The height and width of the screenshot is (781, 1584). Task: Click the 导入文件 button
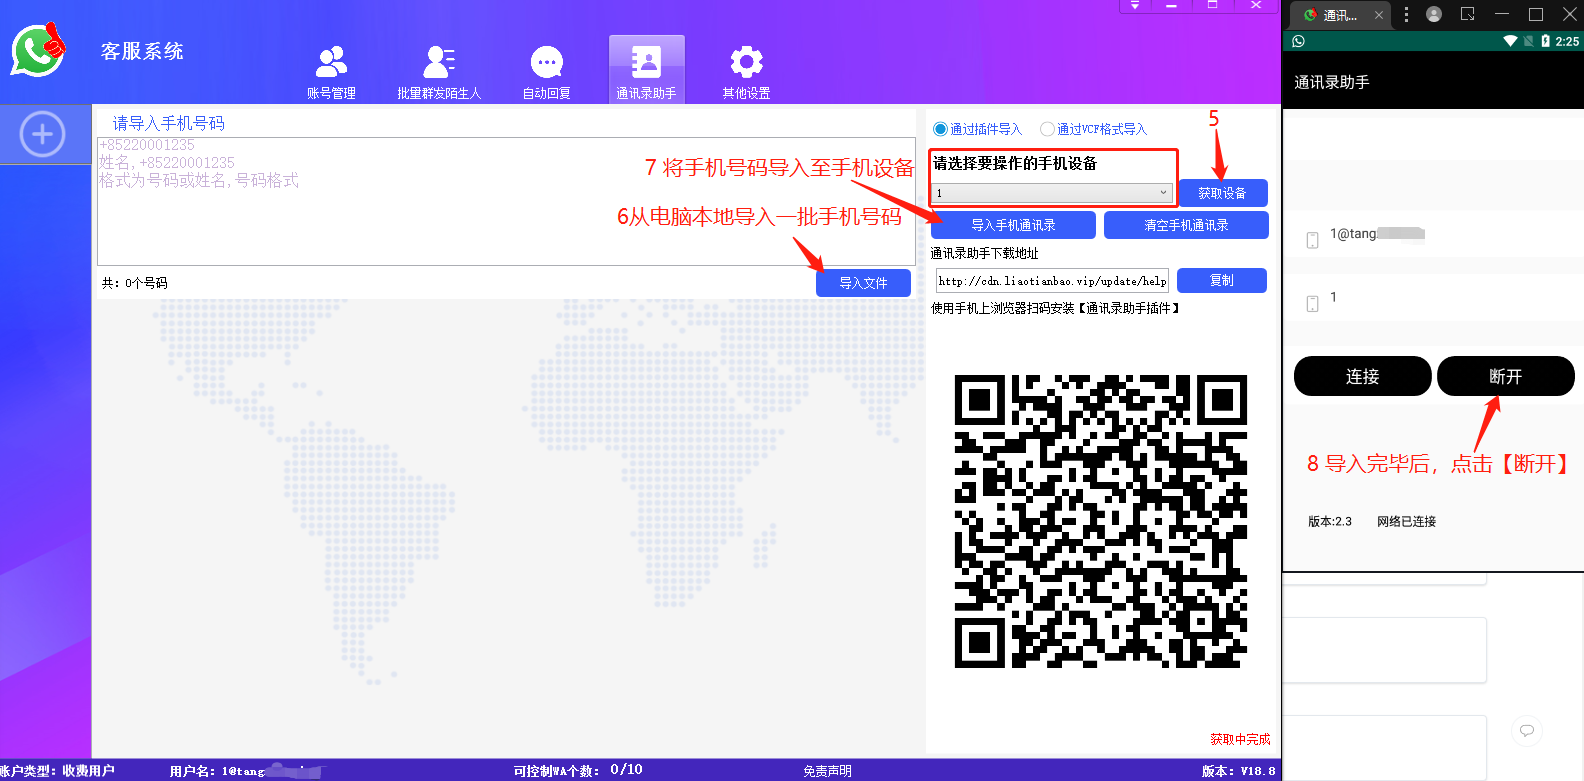[x=863, y=283]
